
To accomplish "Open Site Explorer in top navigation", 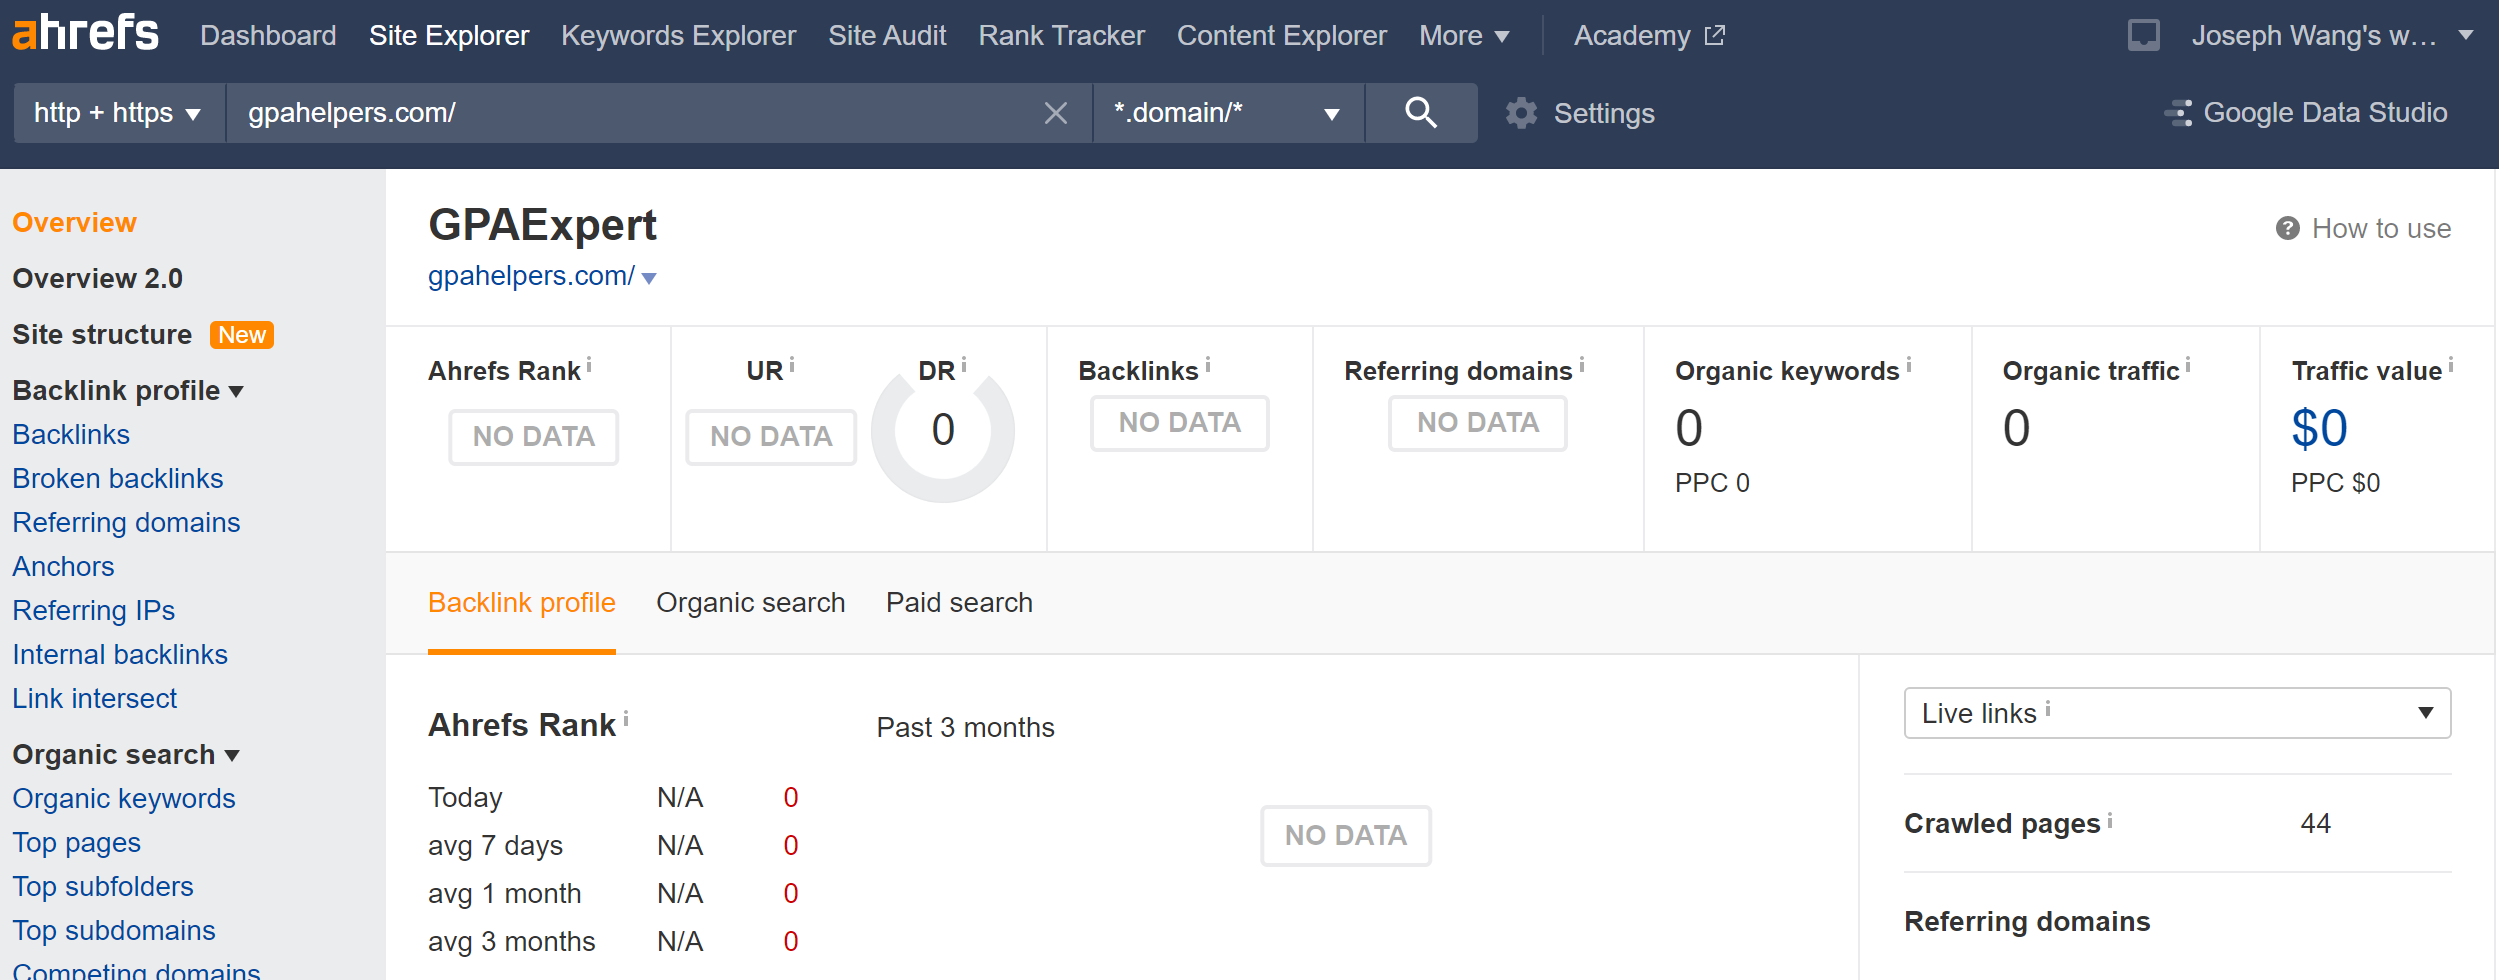I will coord(449,35).
